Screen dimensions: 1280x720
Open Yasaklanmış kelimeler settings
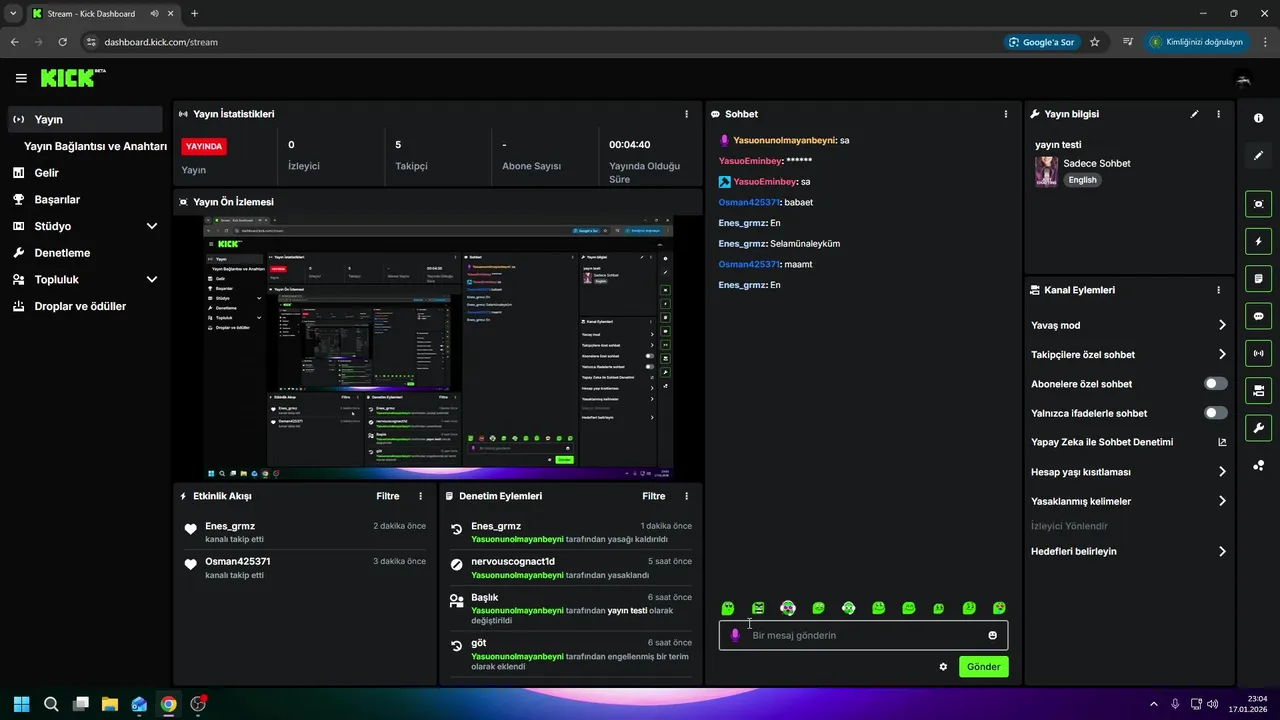click(x=1129, y=501)
